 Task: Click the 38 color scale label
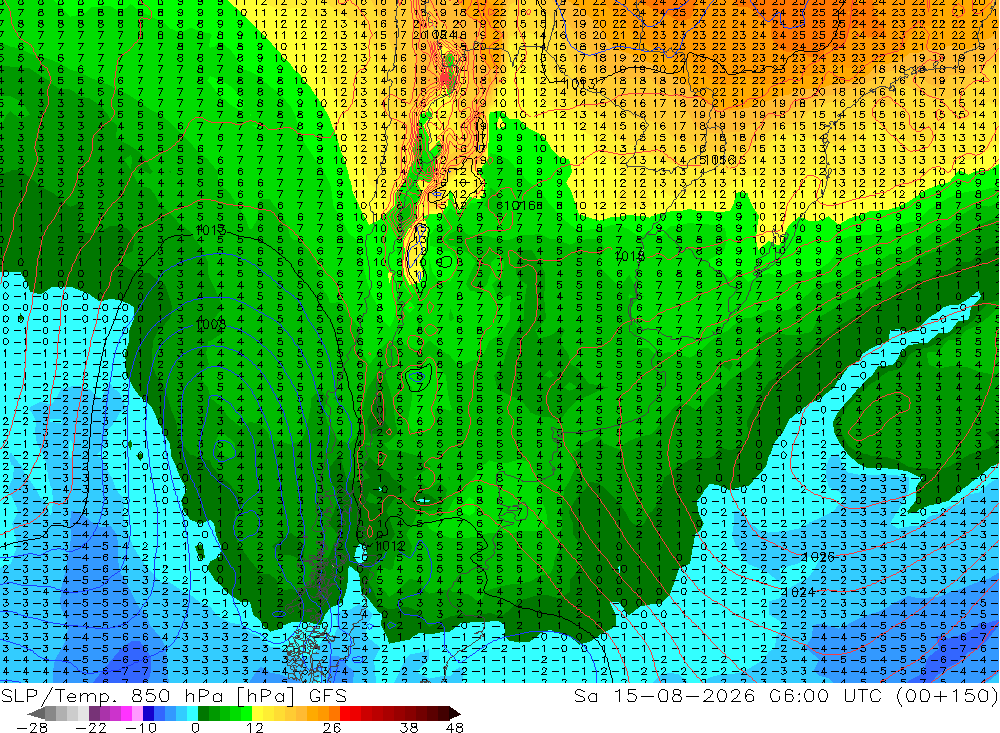(409, 727)
